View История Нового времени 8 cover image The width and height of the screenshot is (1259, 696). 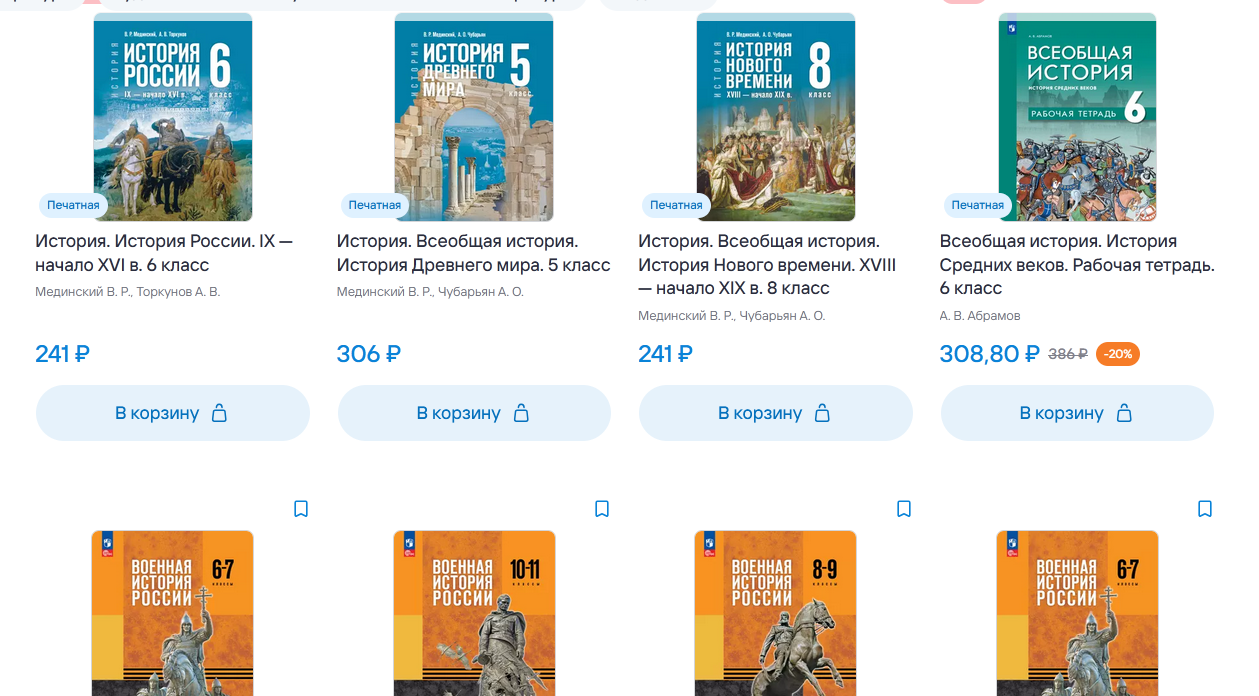(776, 116)
